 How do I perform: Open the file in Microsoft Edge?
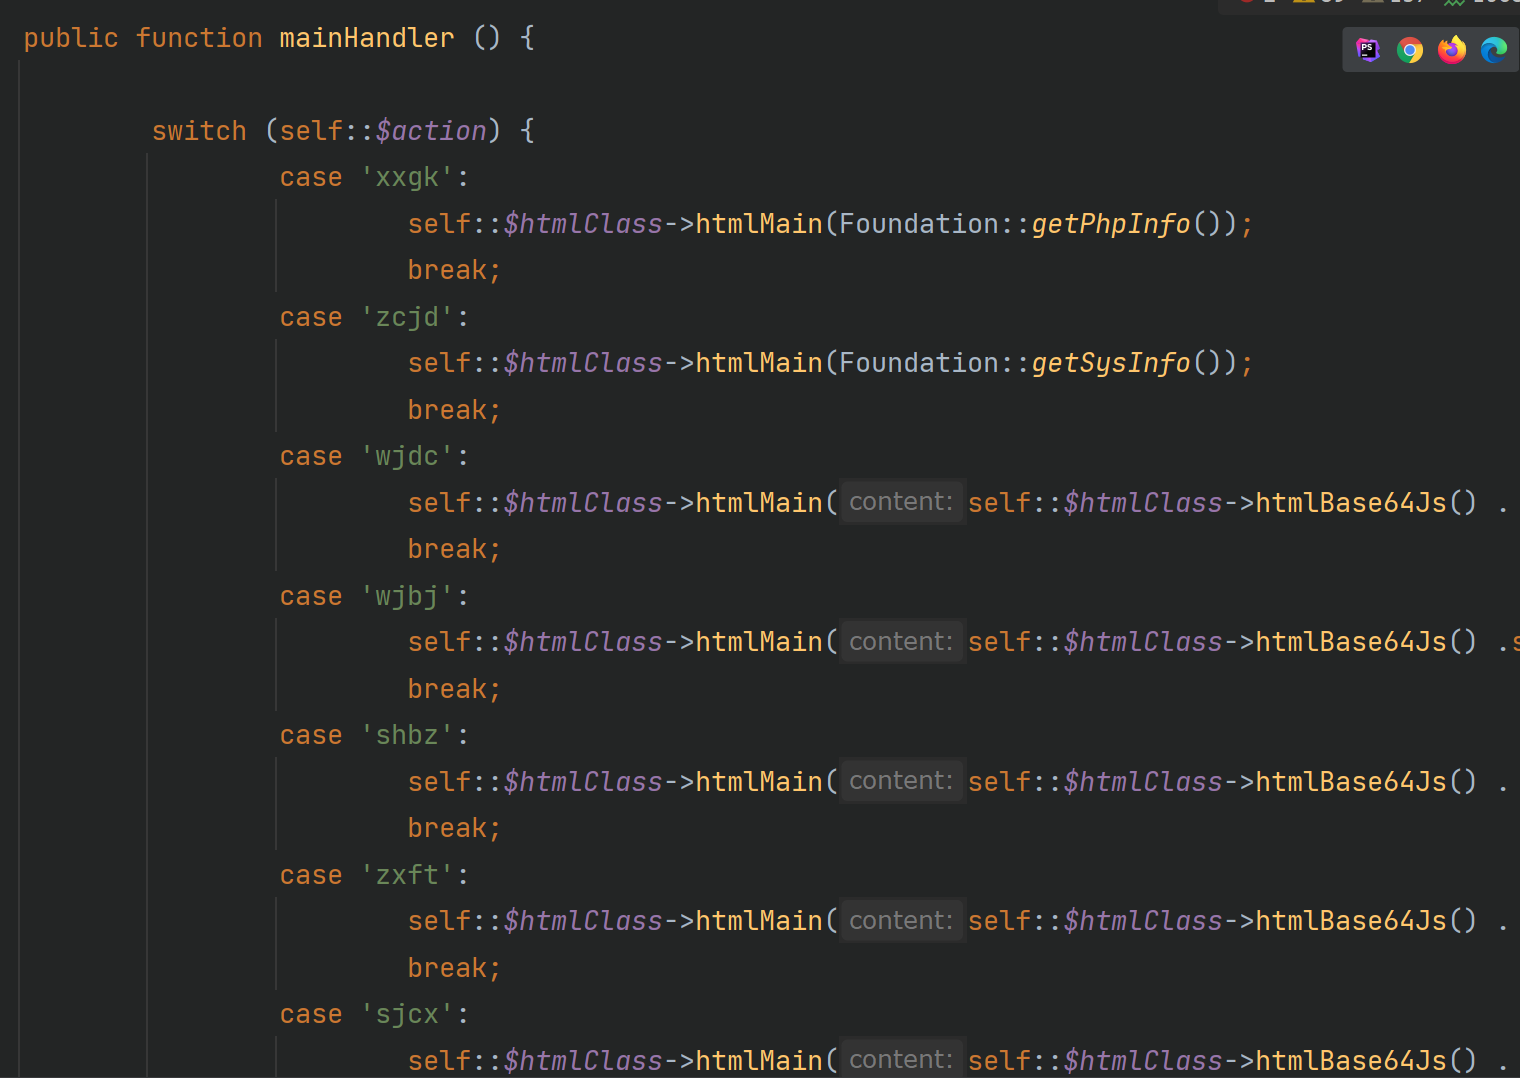pos(1494,50)
